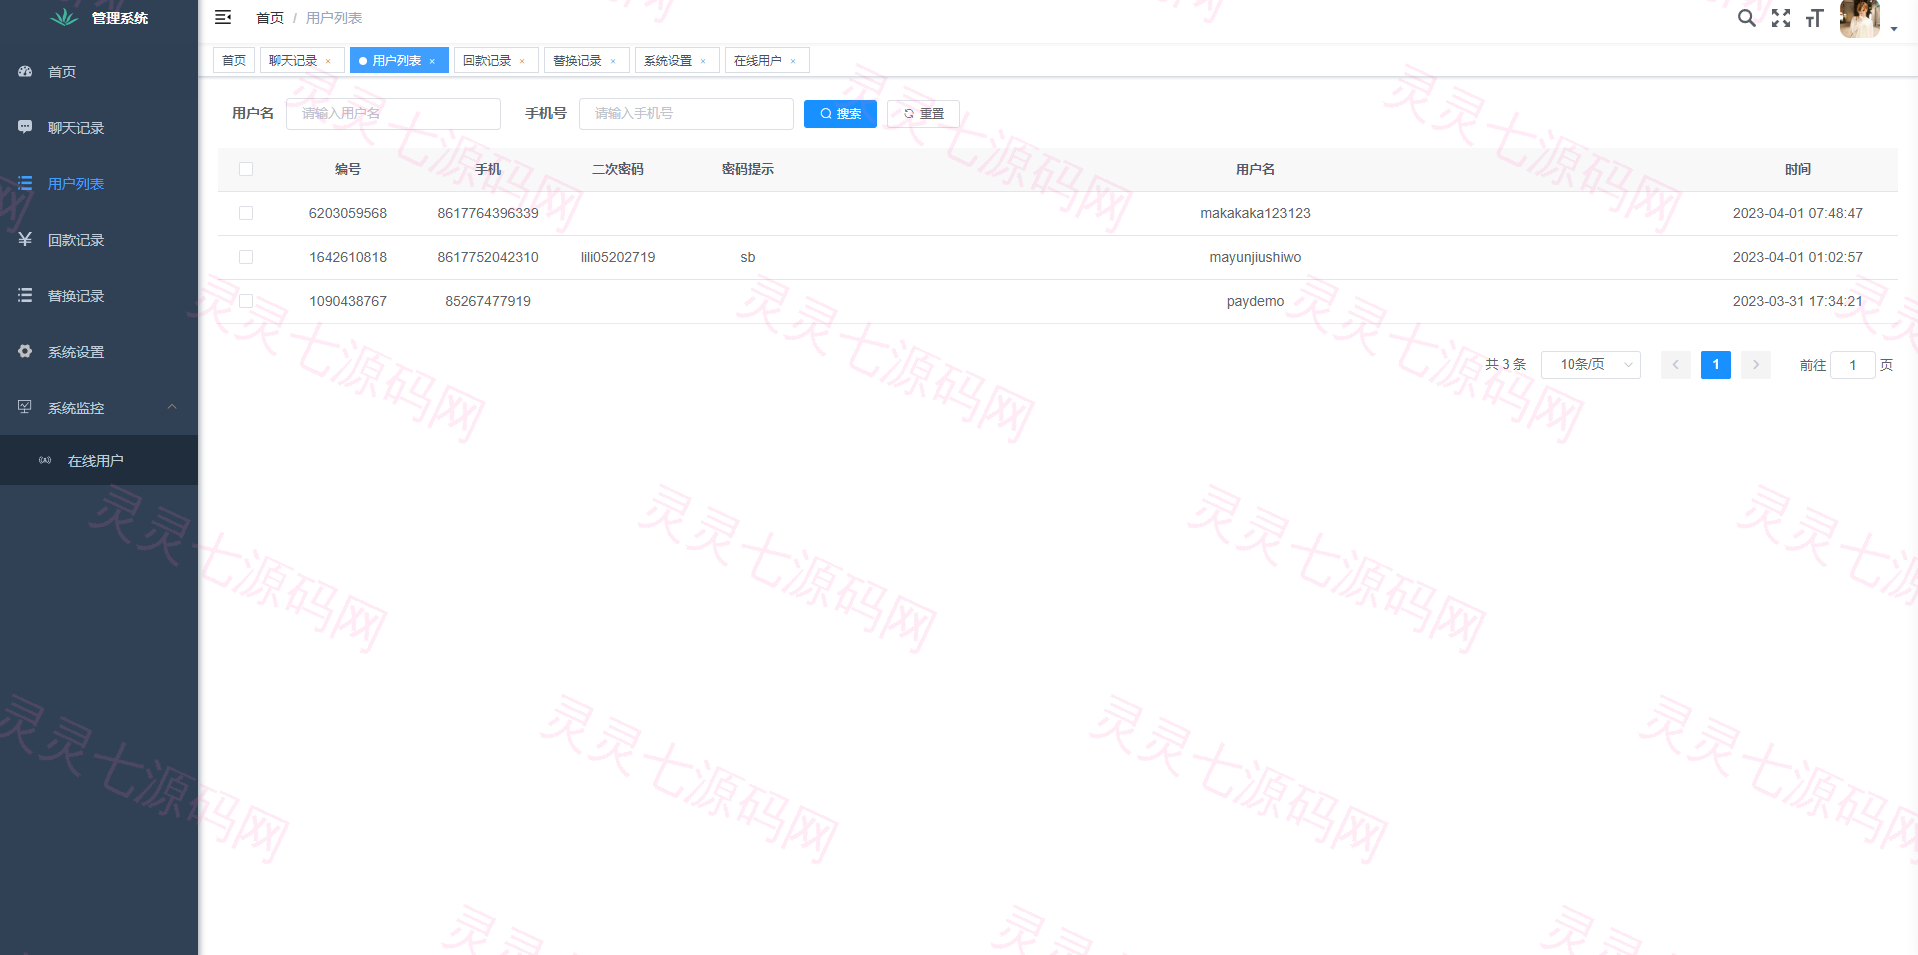This screenshot has height=955, width=1918.
Task: Toggle the select-all header checkbox
Action: 246,169
